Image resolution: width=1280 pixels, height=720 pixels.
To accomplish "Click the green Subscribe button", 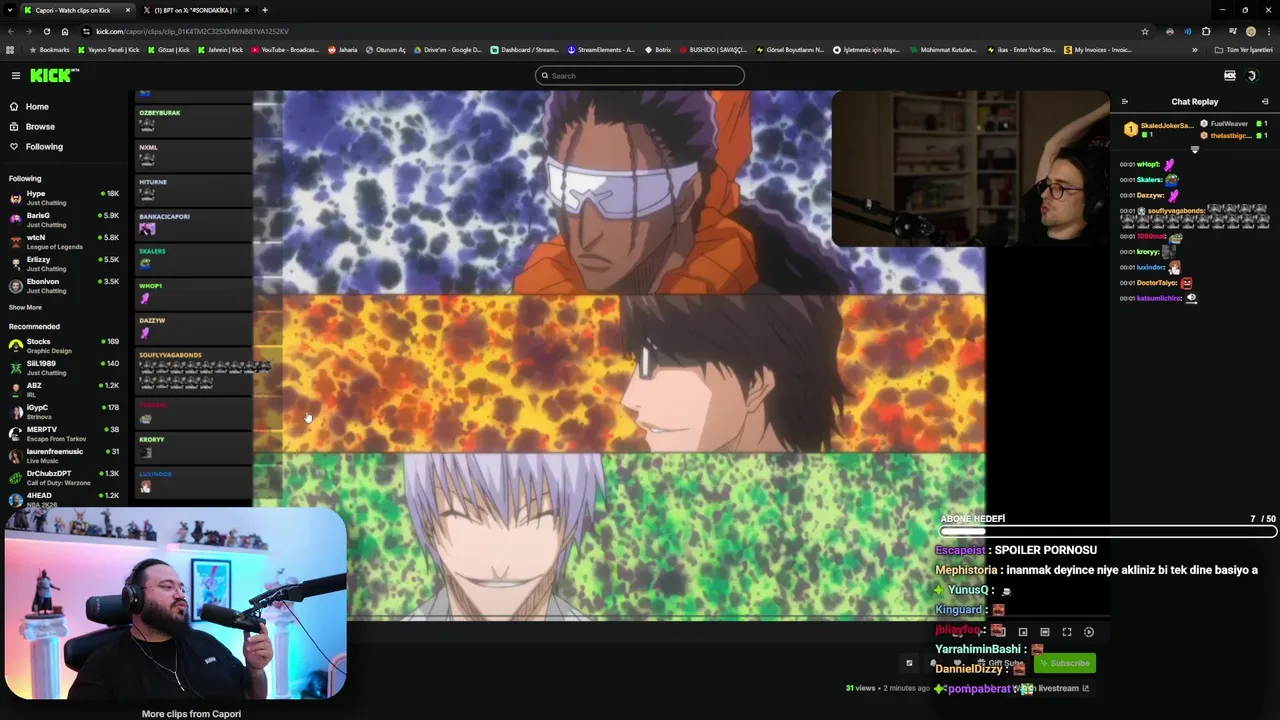I will [1064, 663].
